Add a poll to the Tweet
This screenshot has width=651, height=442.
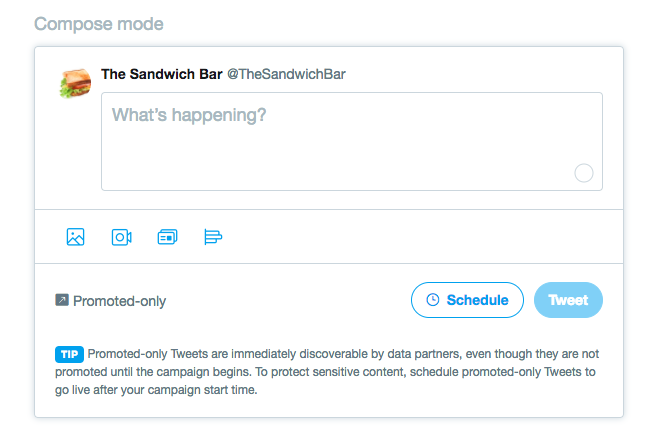point(213,237)
